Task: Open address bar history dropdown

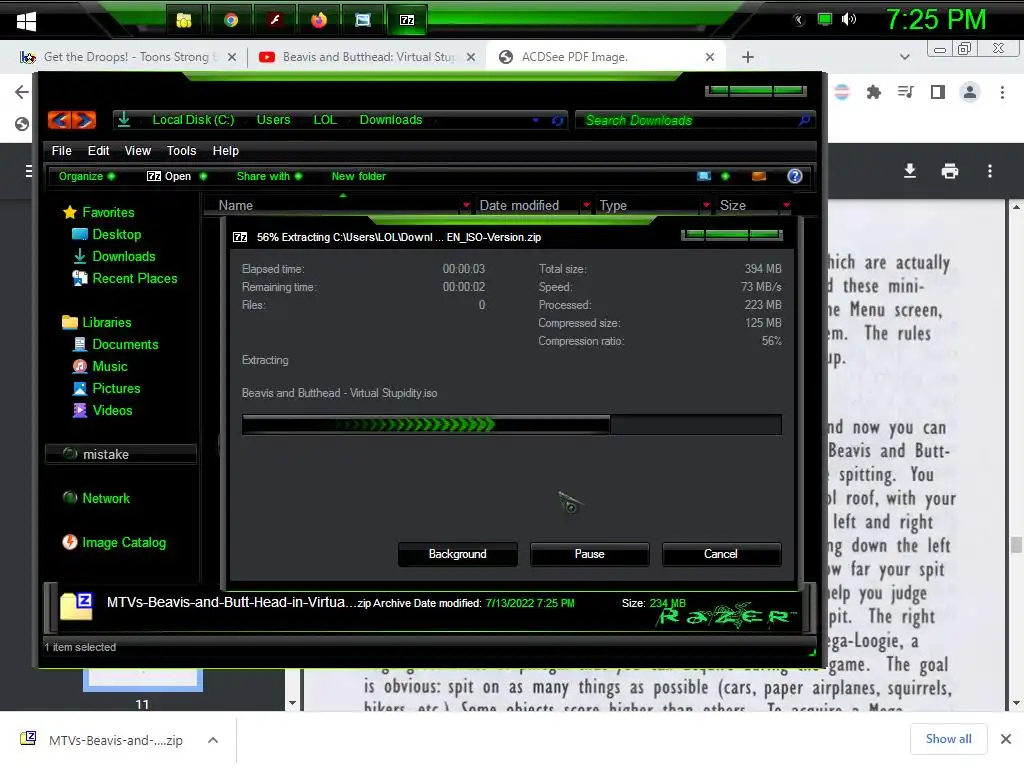Action: pyautogui.click(x=536, y=120)
